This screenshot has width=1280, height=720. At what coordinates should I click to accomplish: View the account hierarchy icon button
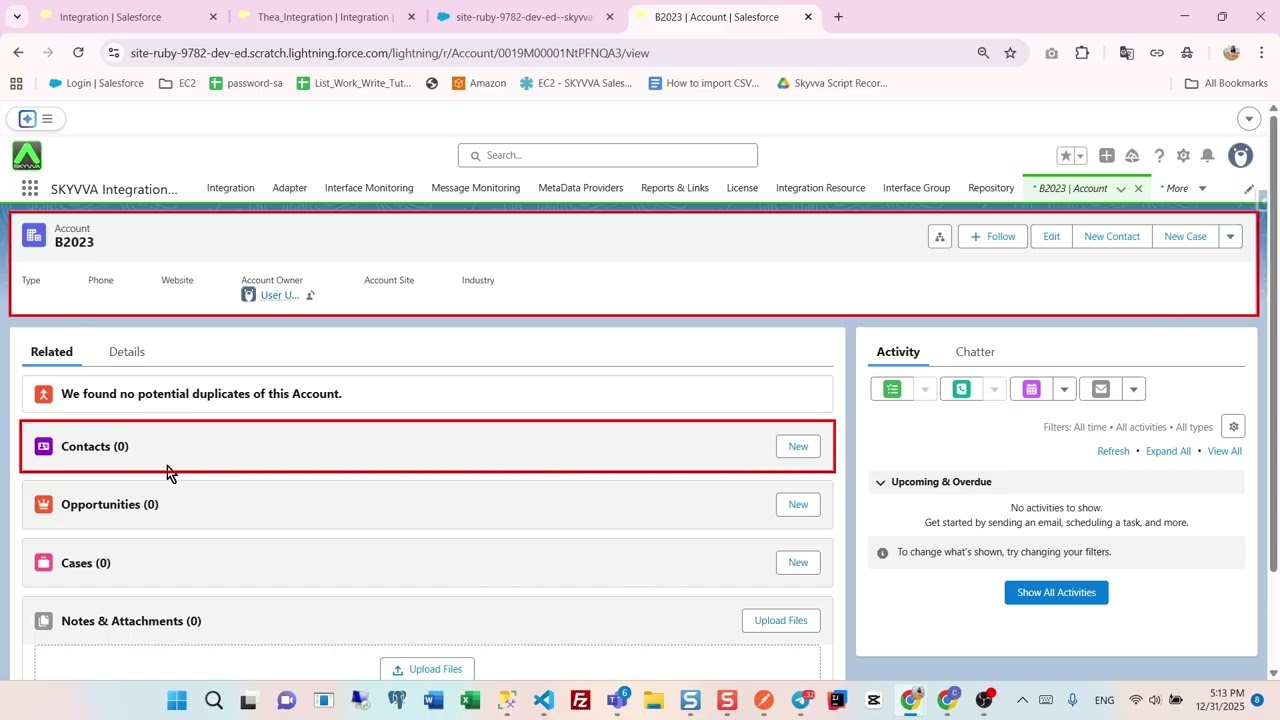click(939, 237)
